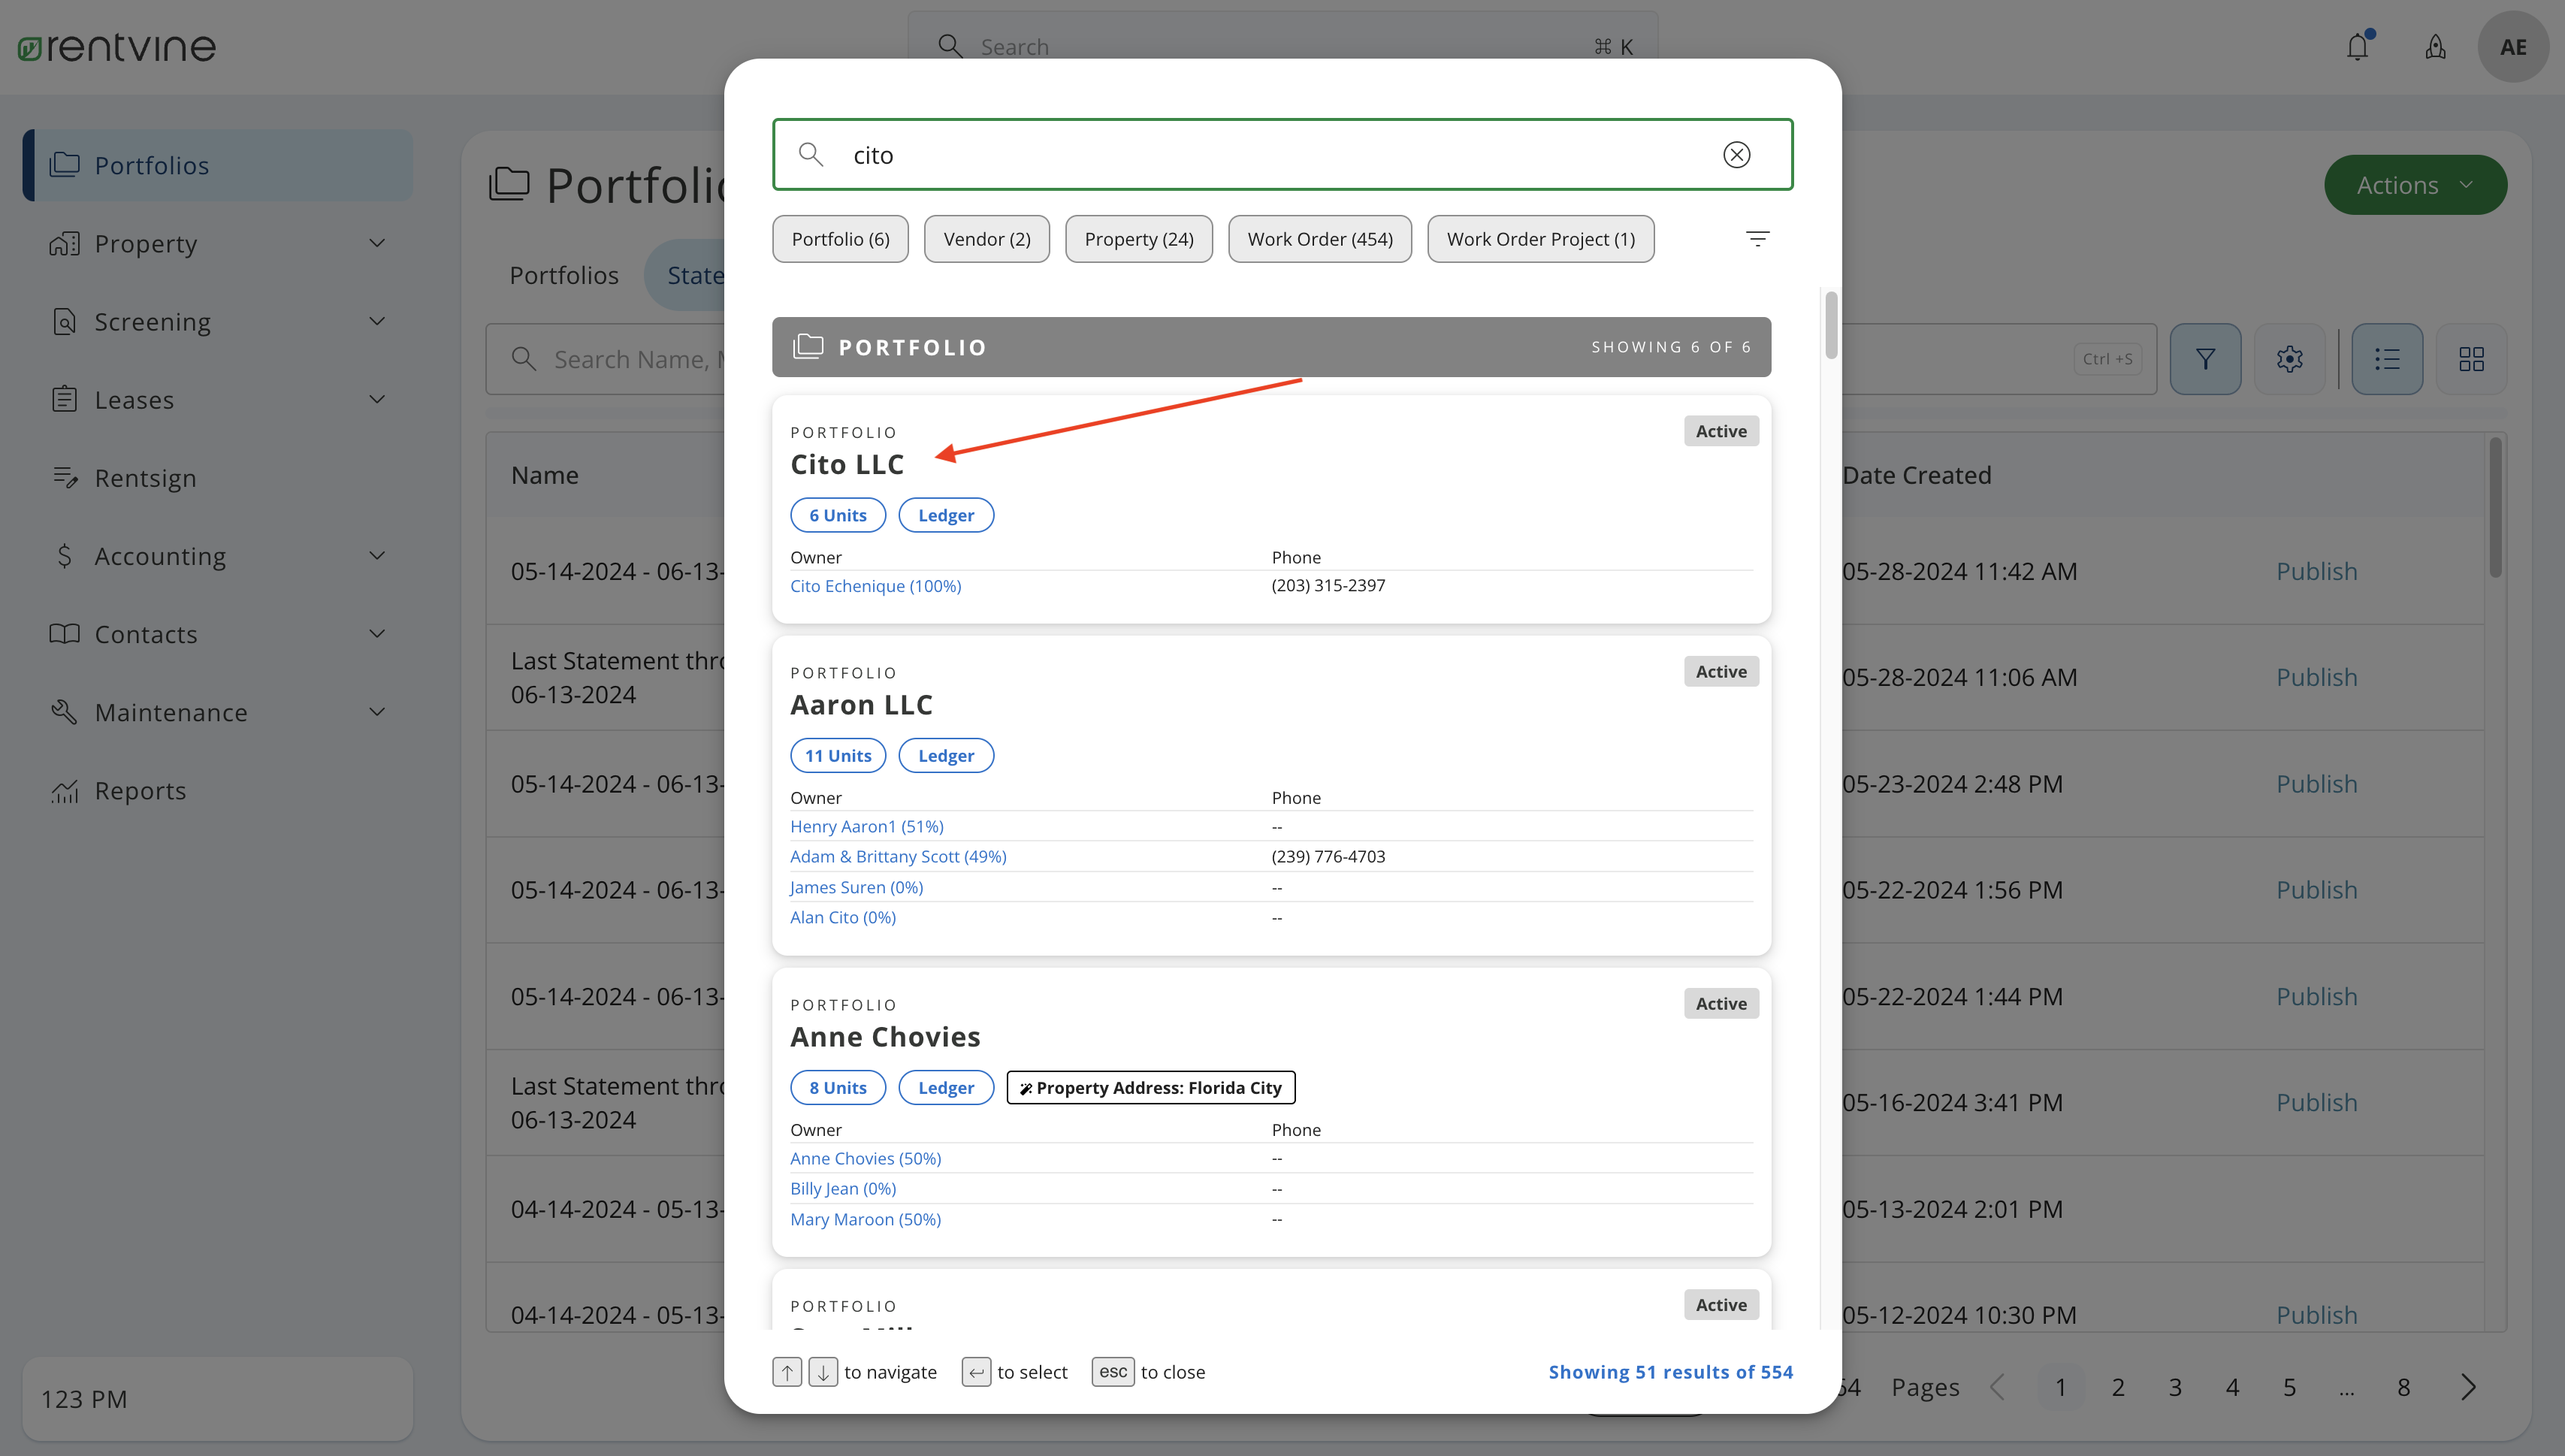Image resolution: width=2565 pixels, height=1456 pixels.
Task: Click the filter icon beside the search result chips
Action: coord(1759,238)
